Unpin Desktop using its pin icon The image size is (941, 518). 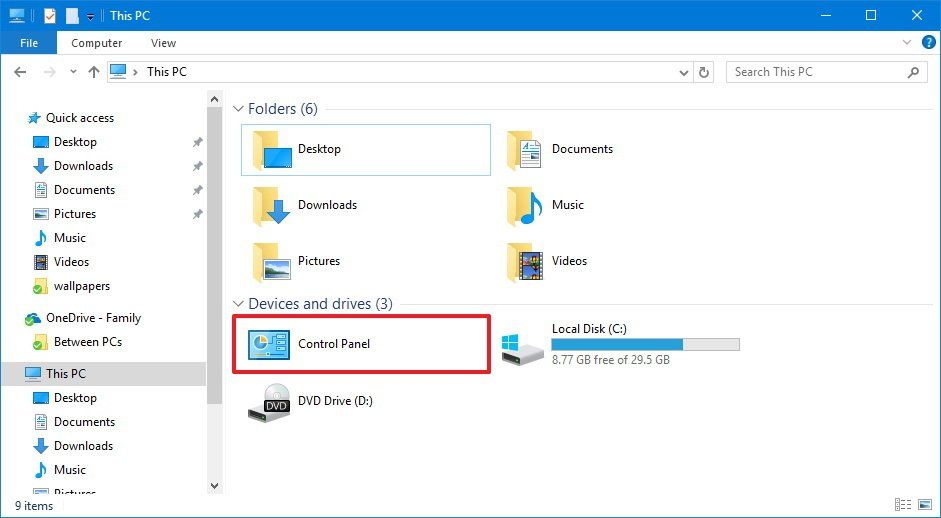pyautogui.click(x=197, y=143)
